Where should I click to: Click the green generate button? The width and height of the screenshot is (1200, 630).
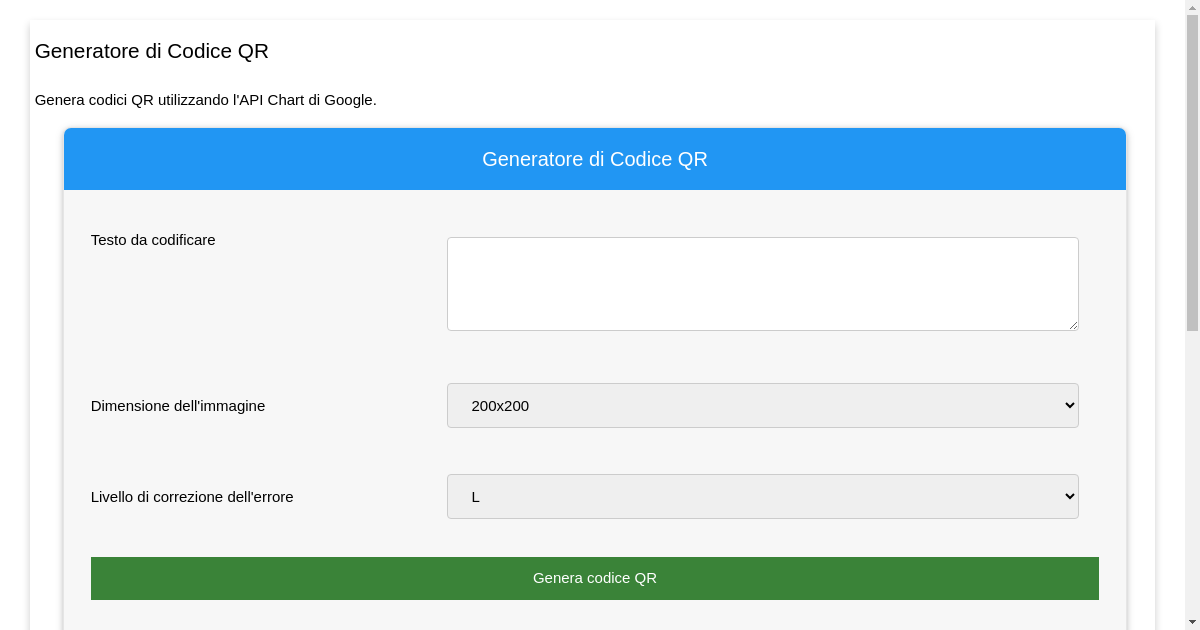(x=594, y=578)
